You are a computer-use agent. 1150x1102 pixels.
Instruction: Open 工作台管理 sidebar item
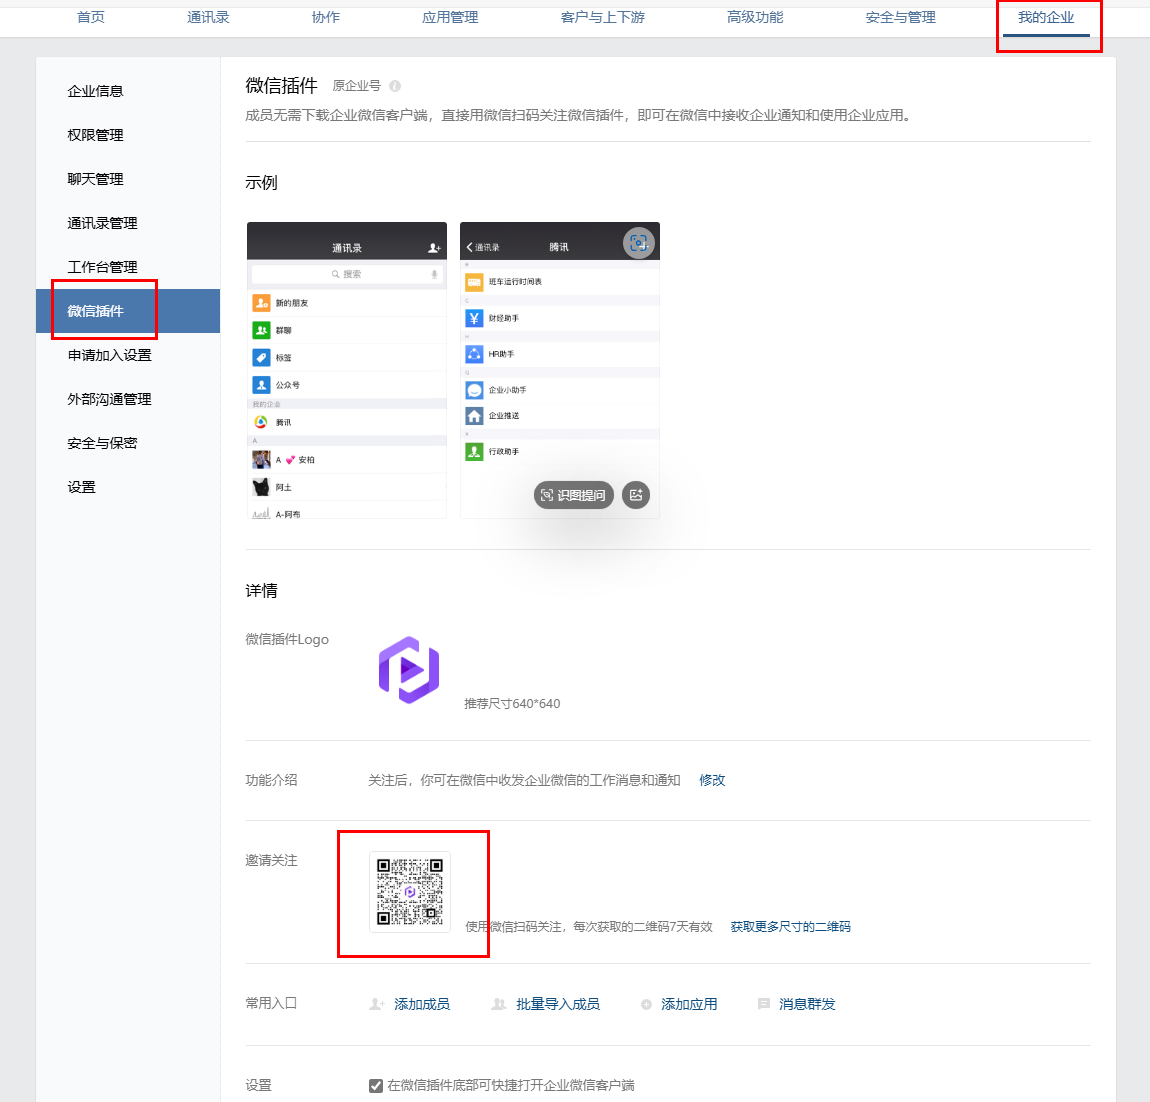click(x=103, y=267)
